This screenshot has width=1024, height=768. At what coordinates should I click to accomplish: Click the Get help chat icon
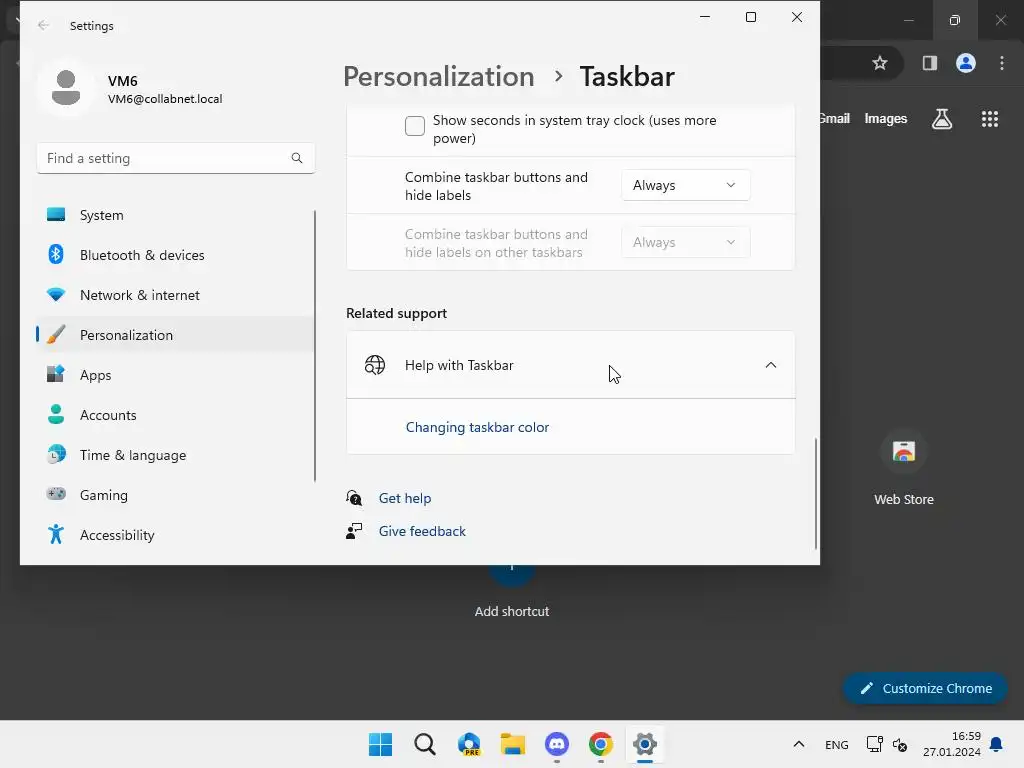(354, 498)
